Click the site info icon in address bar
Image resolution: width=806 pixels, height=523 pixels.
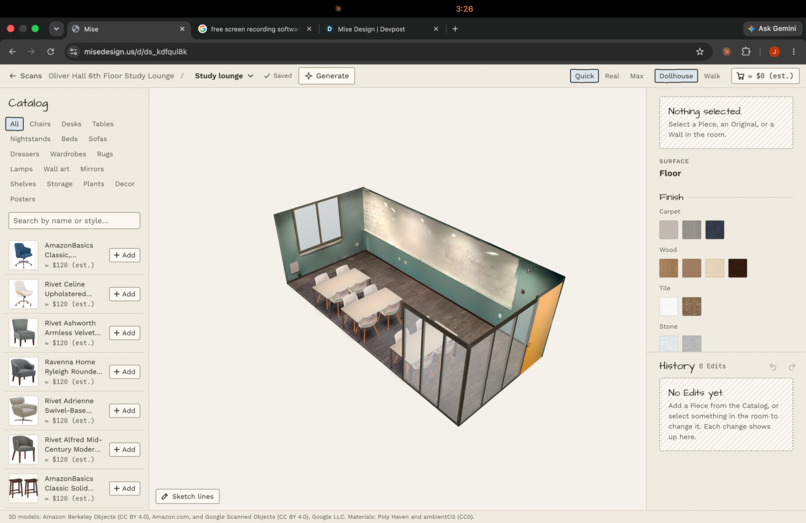[x=74, y=51]
